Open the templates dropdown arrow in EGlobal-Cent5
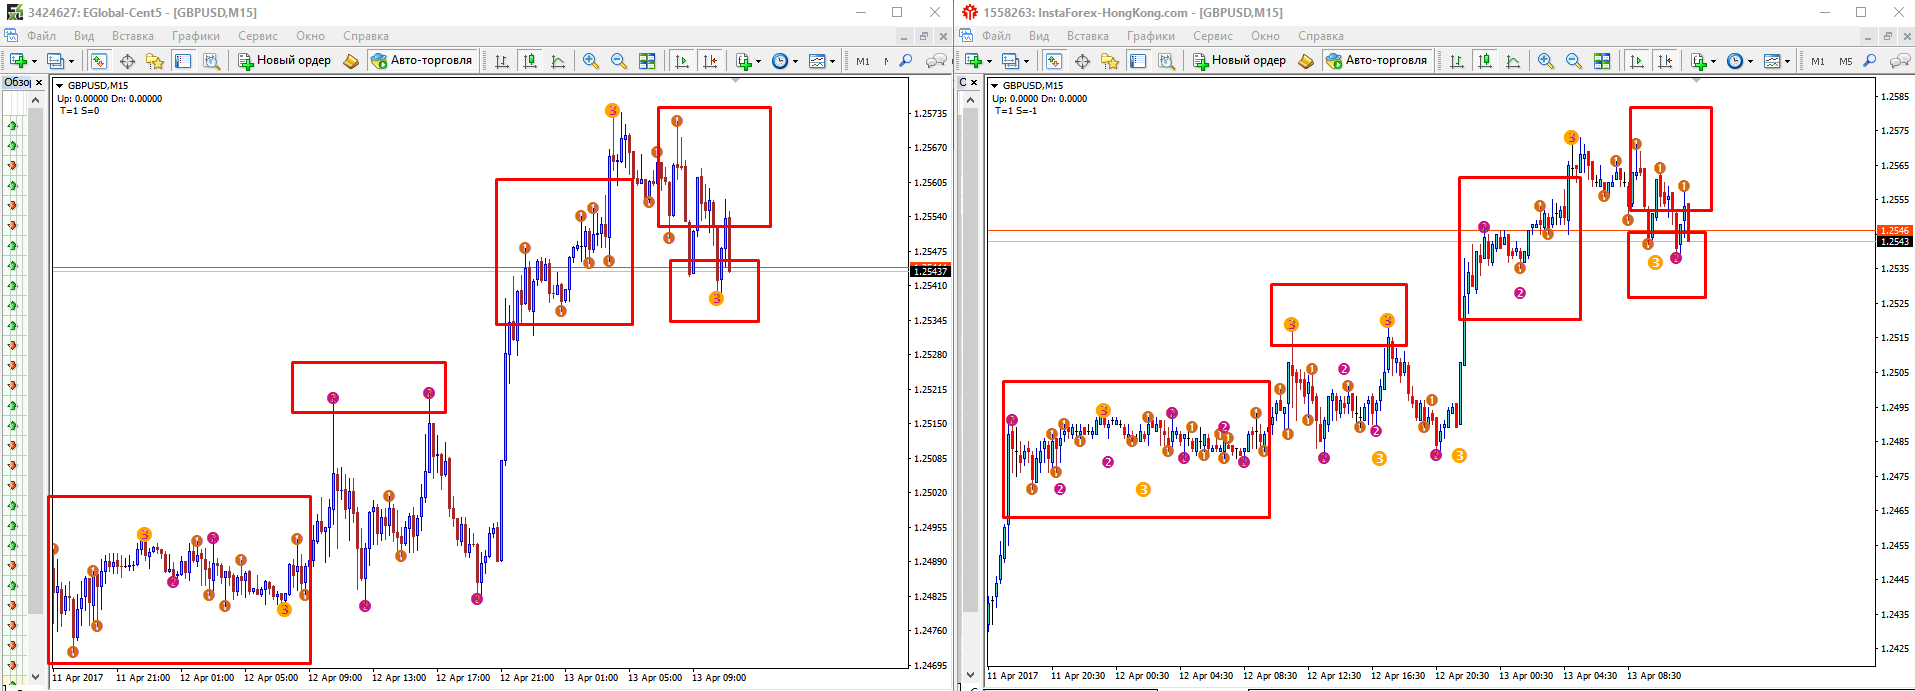The width and height of the screenshot is (1915, 691). tap(832, 61)
